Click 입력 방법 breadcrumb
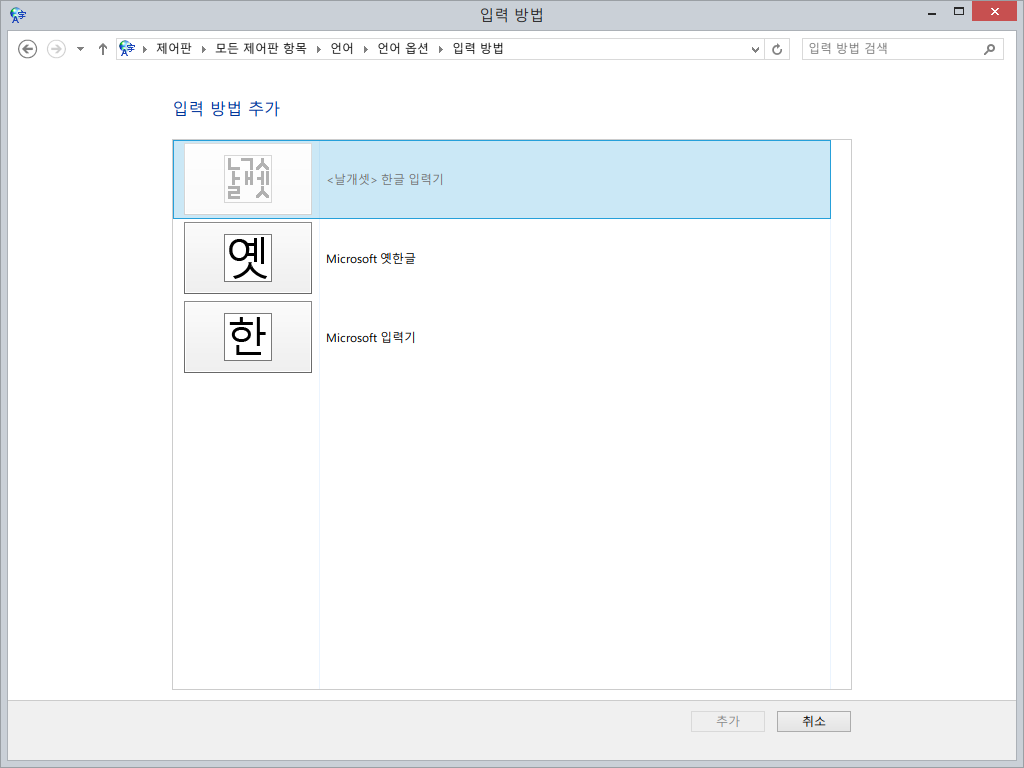The height and width of the screenshot is (768, 1024). [x=478, y=49]
